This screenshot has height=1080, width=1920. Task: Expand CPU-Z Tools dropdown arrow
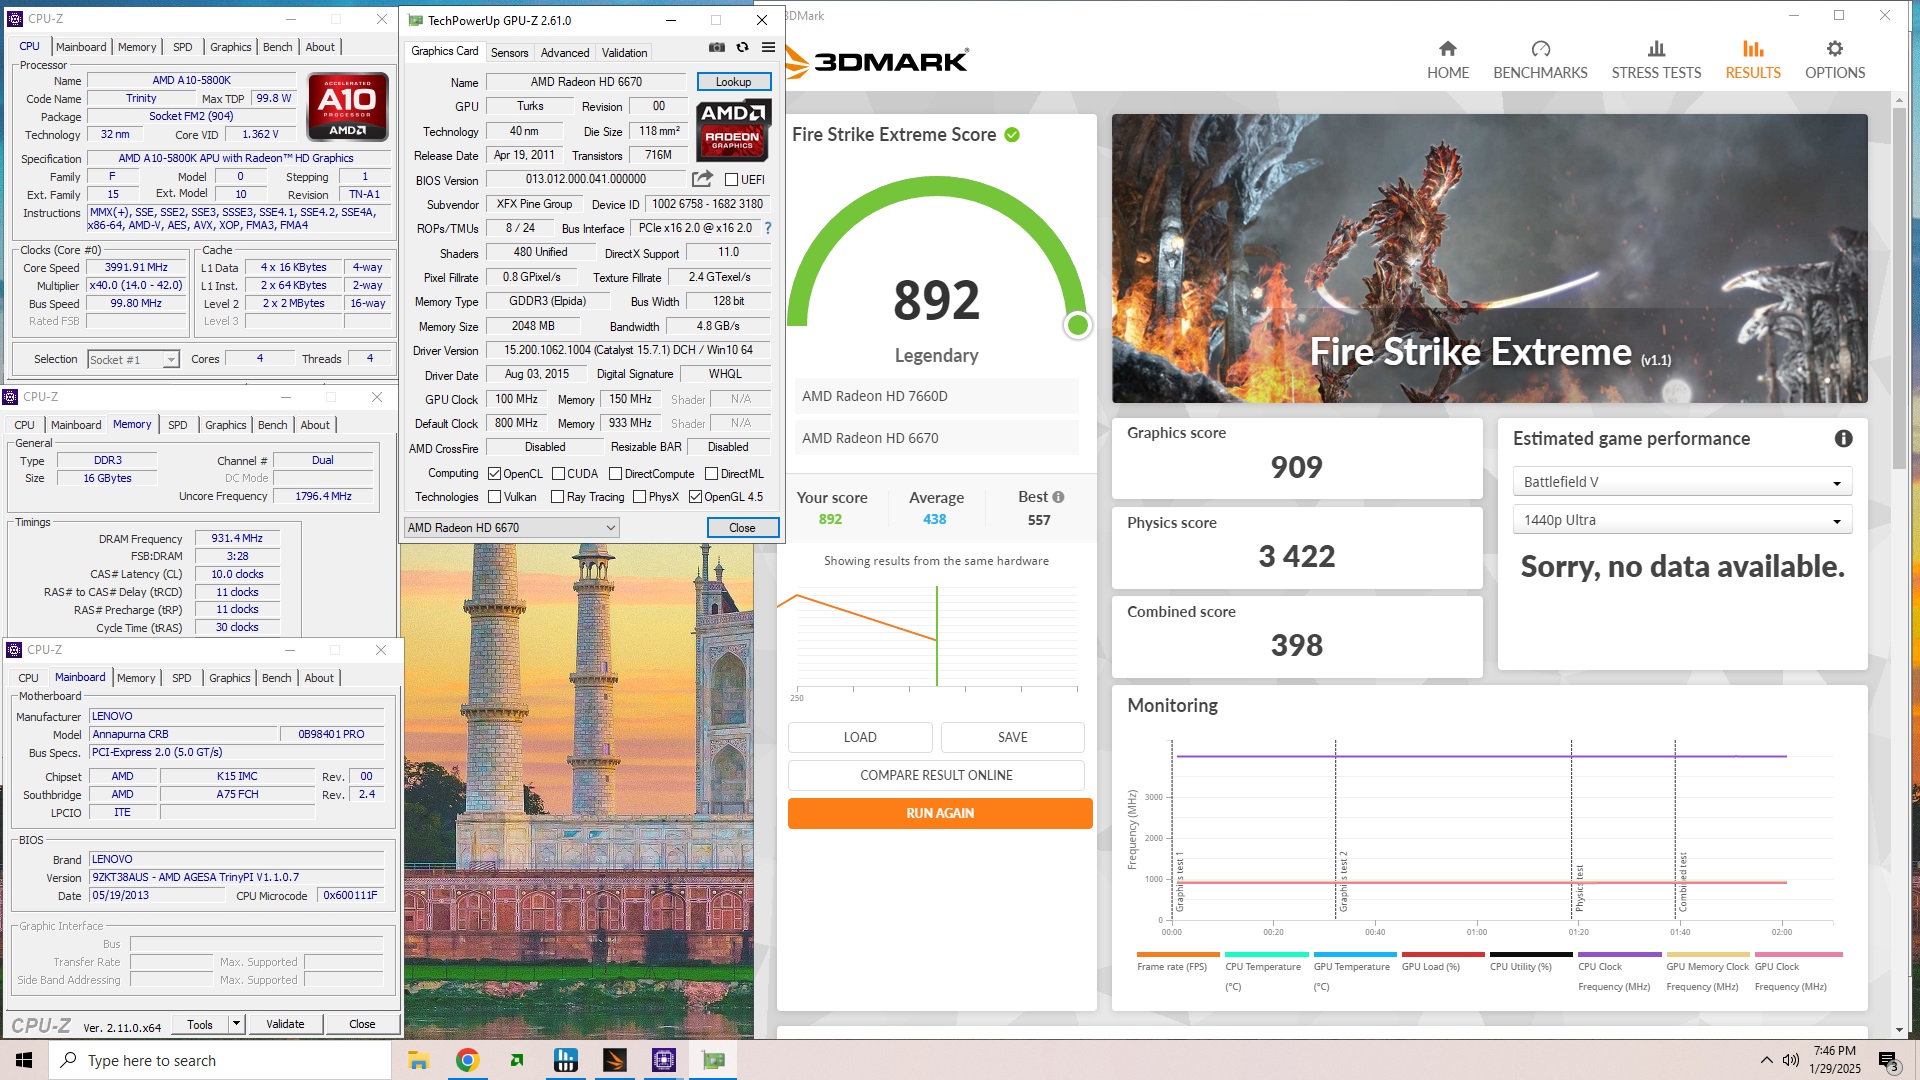[x=236, y=1024]
